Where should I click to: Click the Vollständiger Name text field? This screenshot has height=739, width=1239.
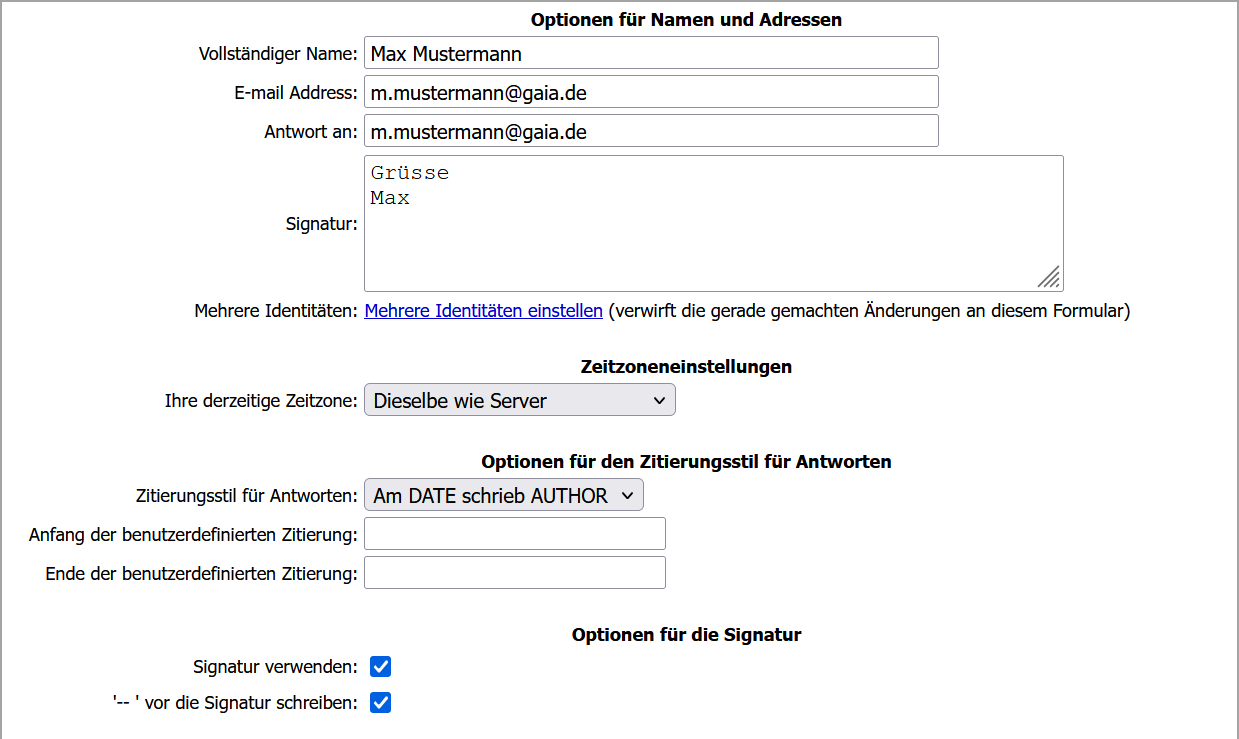tap(650, 53)
